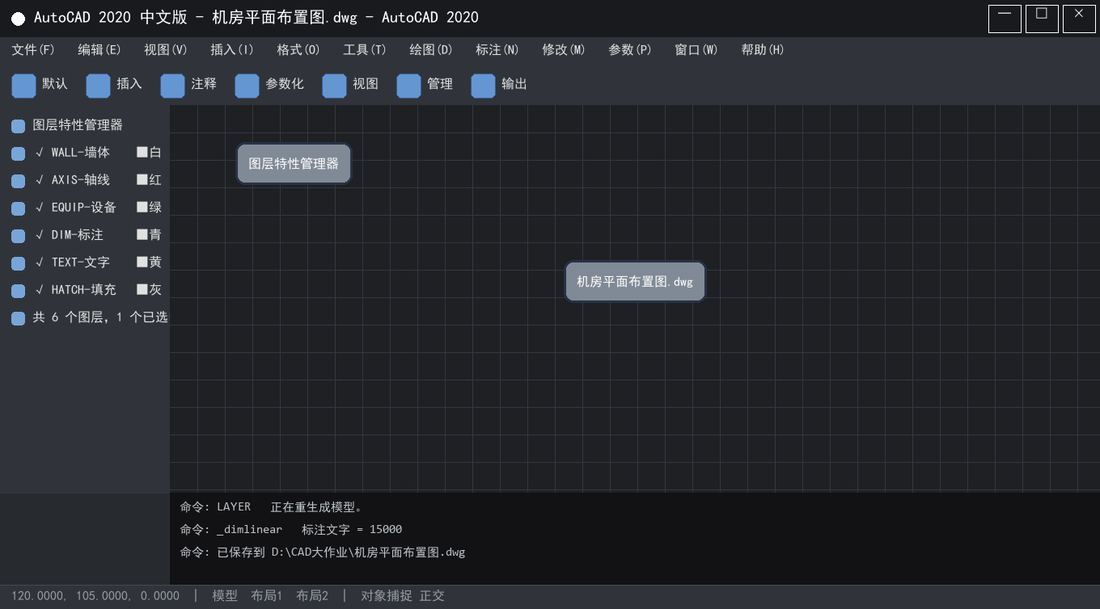Screen dimensions: 1100x609
Task: Switch to the 布局2 layout tab
Action: (x=312, y=596)
